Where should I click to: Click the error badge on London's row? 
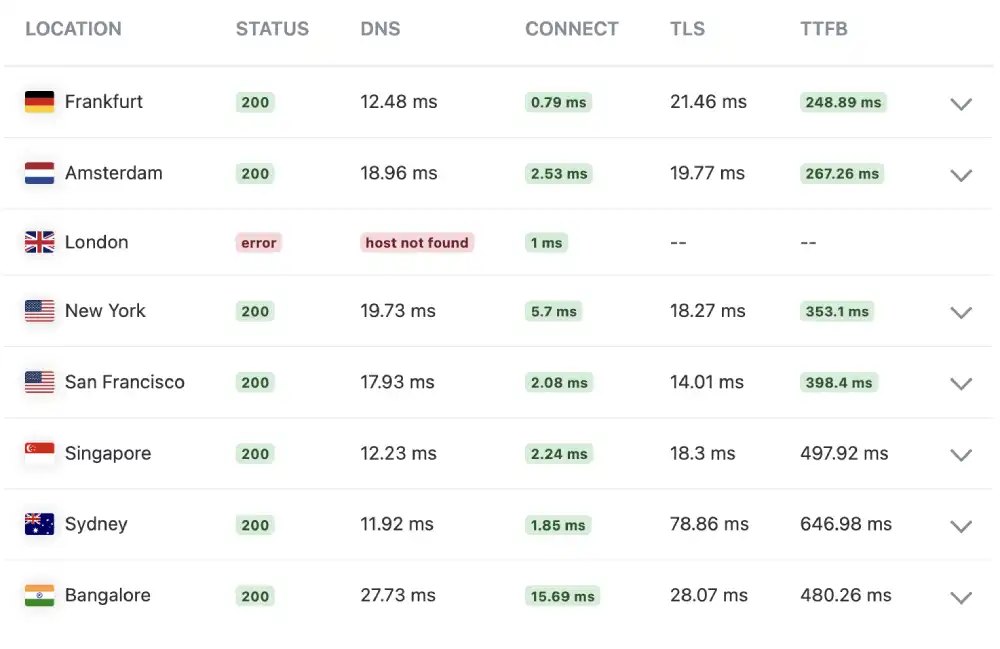[258, 242]
